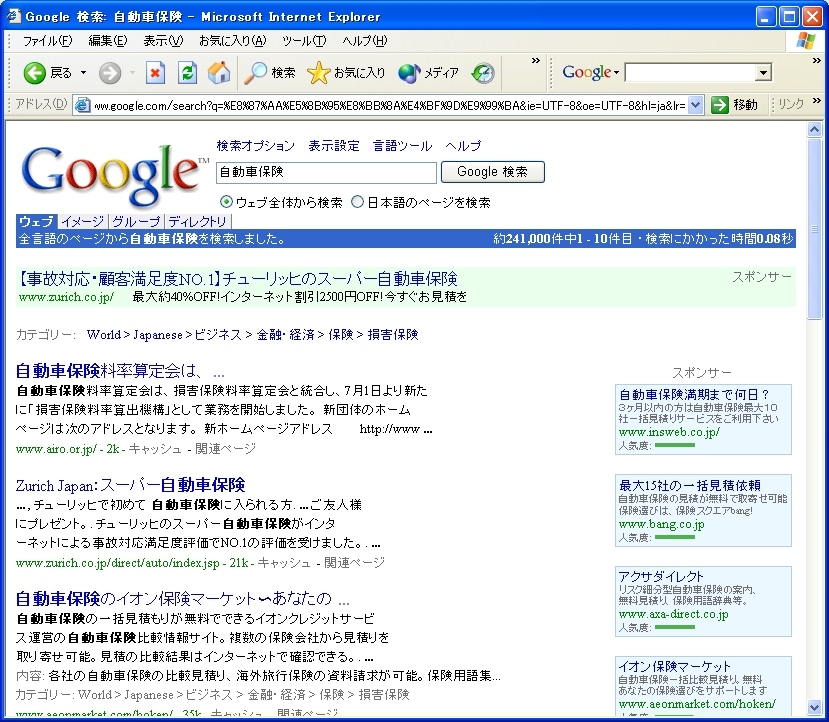Open the ファイル(F) menu

(x=48, y=41)
